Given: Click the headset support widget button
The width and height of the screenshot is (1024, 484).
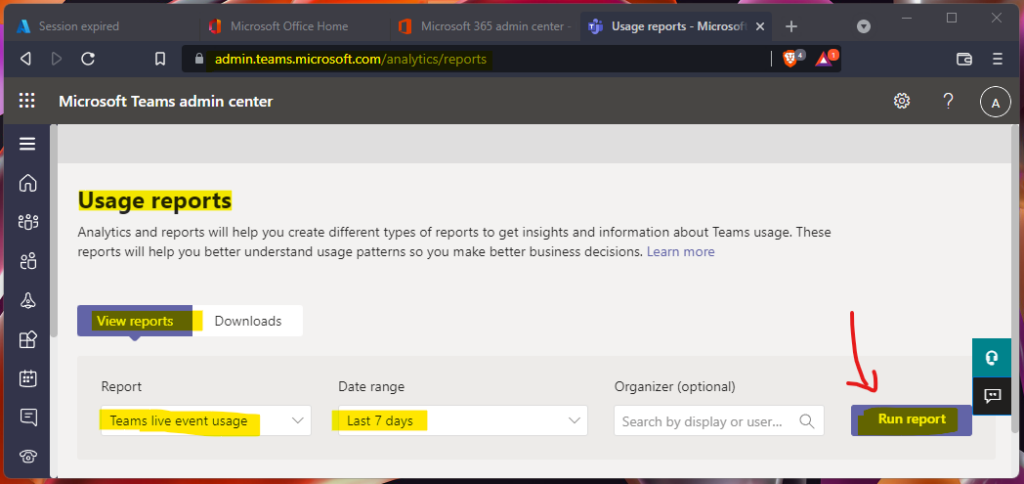Looking at the screenshot, I should coord(992,358).
